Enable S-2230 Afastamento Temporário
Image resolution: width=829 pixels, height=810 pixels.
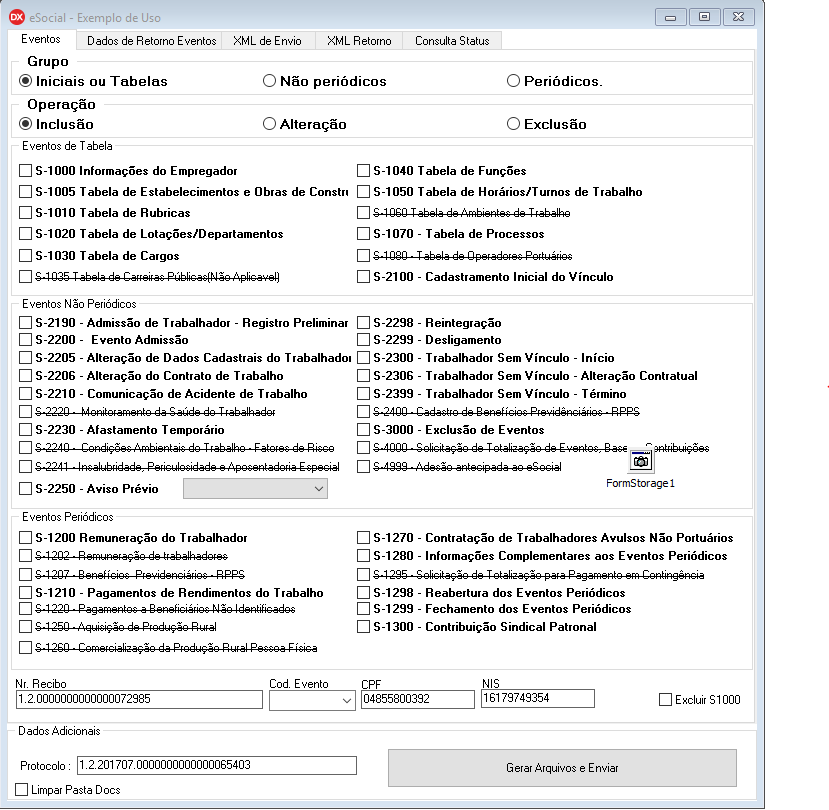click(25, 429)
